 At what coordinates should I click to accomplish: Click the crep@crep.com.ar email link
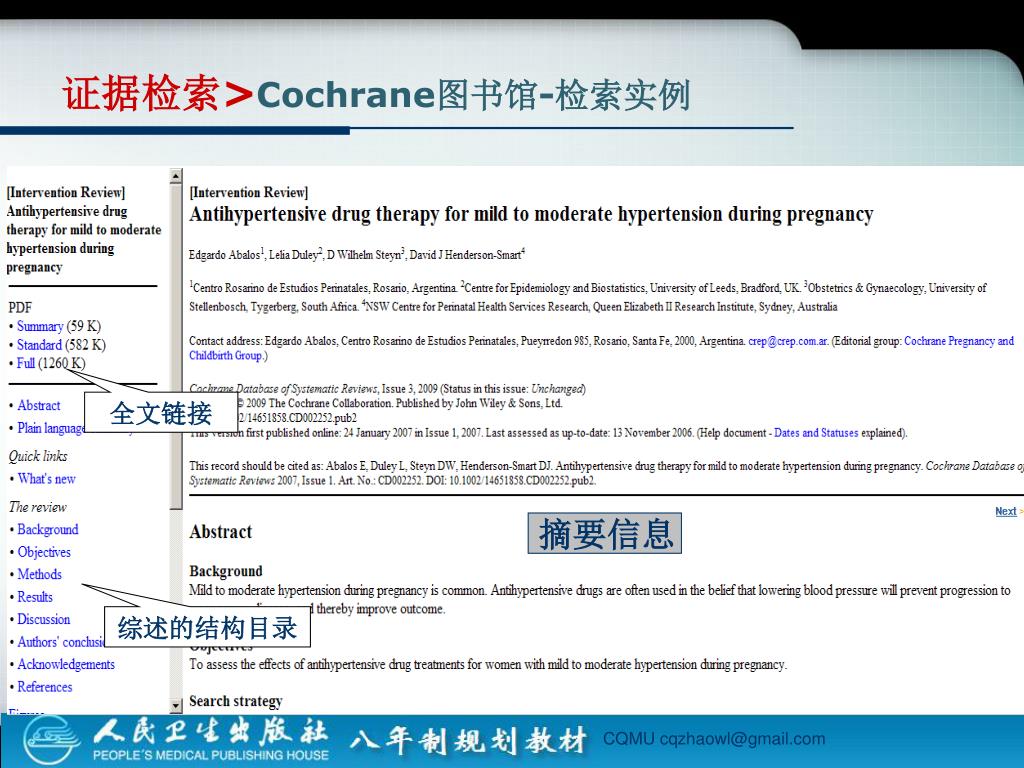(x=788, y=341)
